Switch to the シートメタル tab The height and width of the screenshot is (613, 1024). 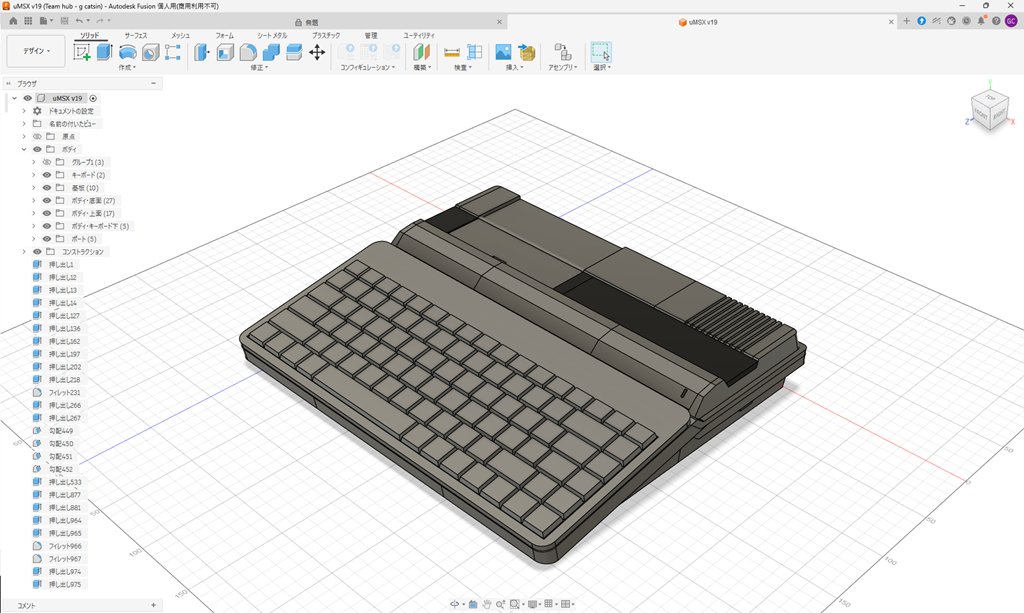point(272,35)
